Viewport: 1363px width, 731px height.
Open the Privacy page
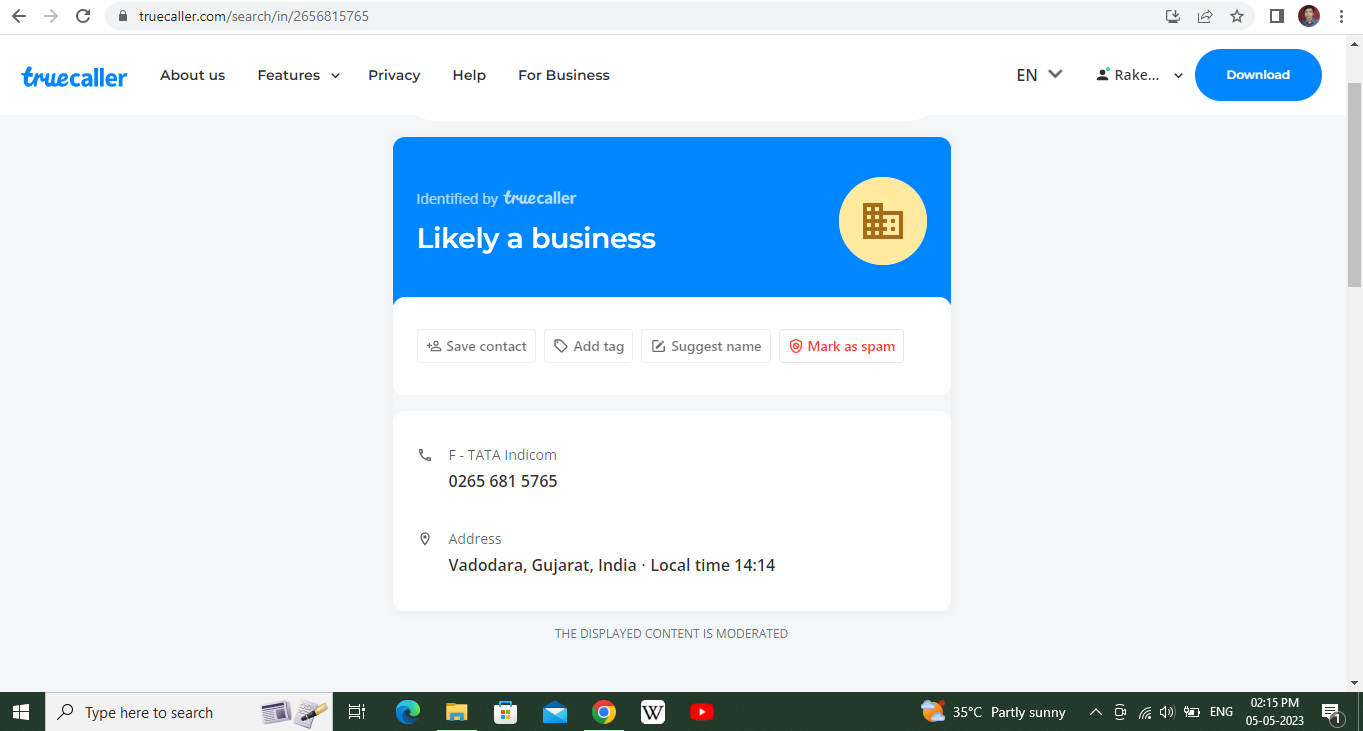394,75
